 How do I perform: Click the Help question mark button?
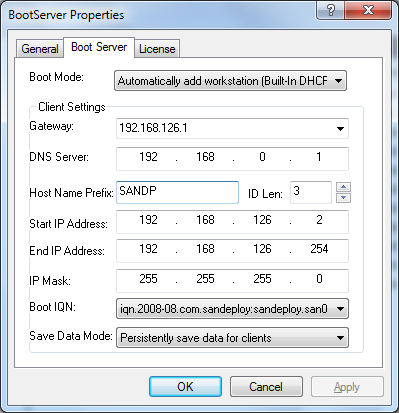[330, 10]
